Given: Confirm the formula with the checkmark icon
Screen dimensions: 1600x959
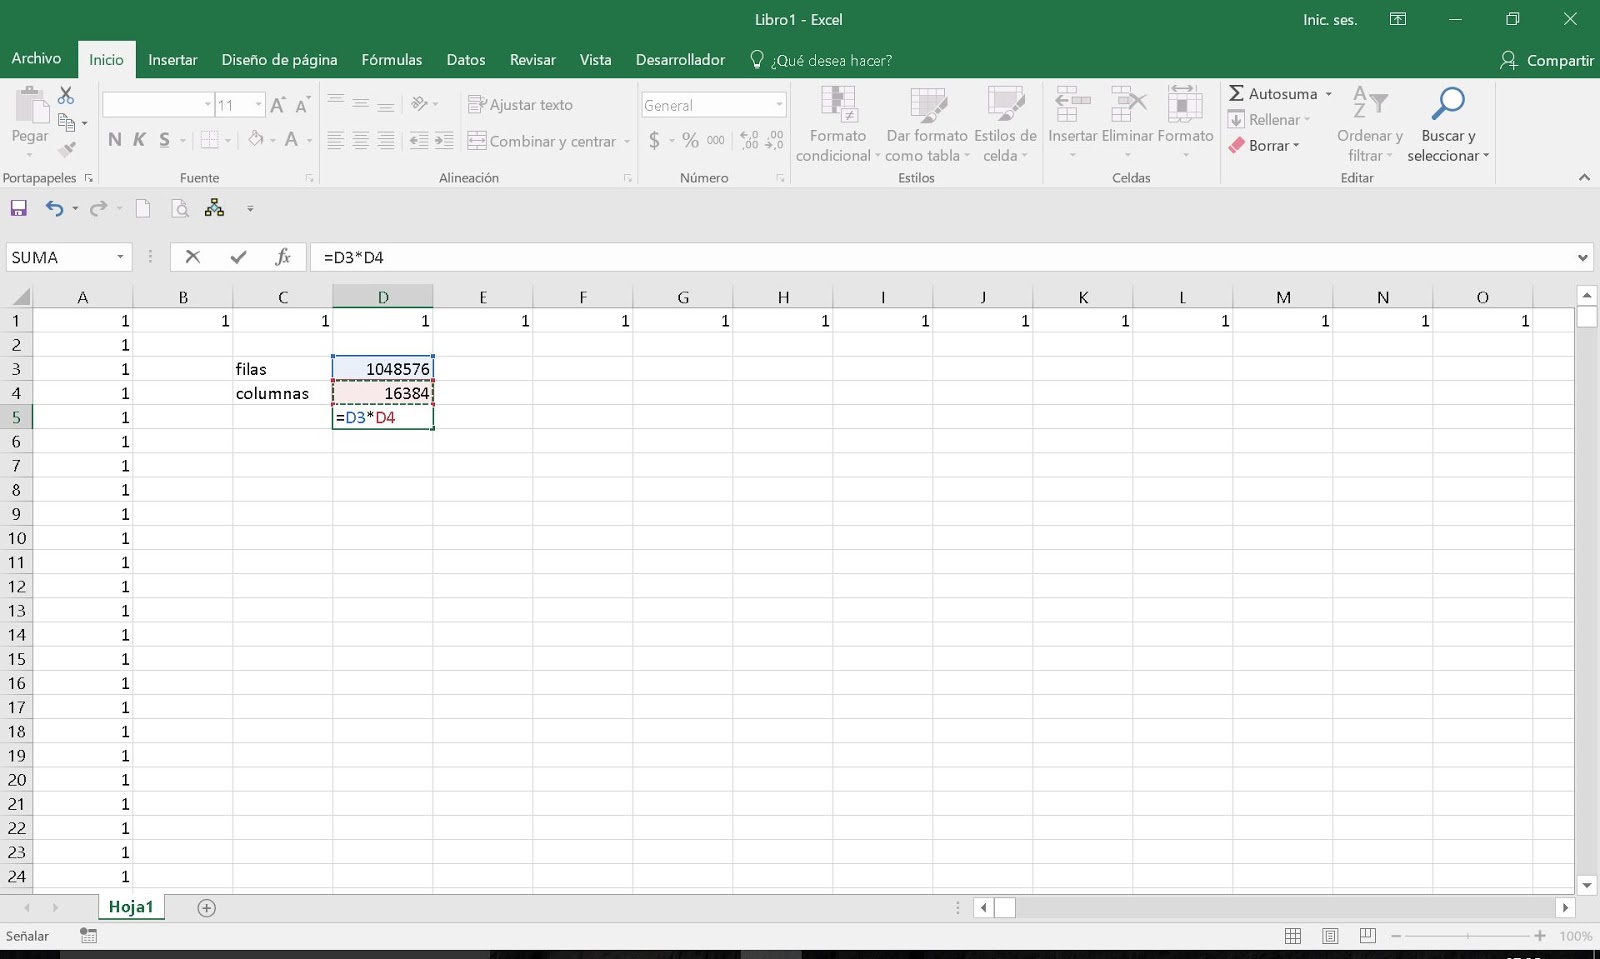Looking at the screenshot, I should click(237, 257).
